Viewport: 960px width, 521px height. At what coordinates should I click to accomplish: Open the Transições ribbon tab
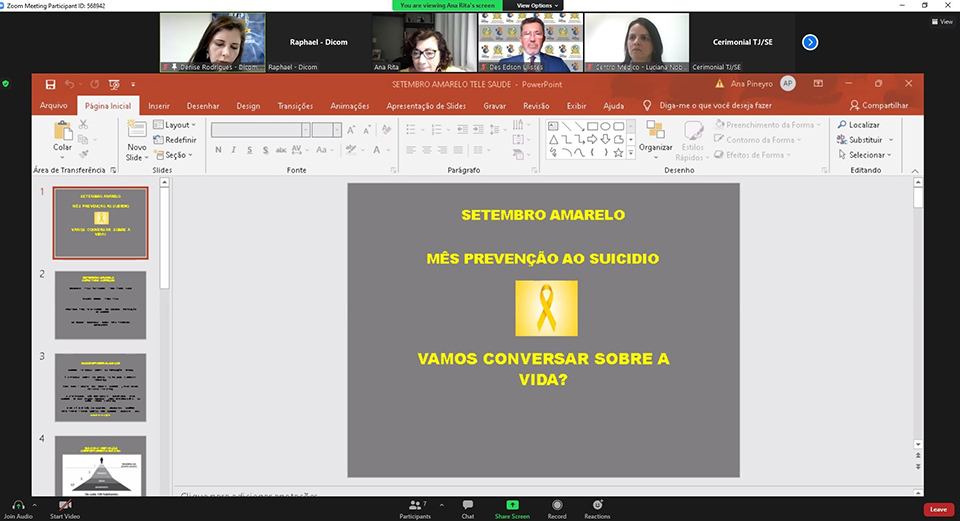point(295,105)
